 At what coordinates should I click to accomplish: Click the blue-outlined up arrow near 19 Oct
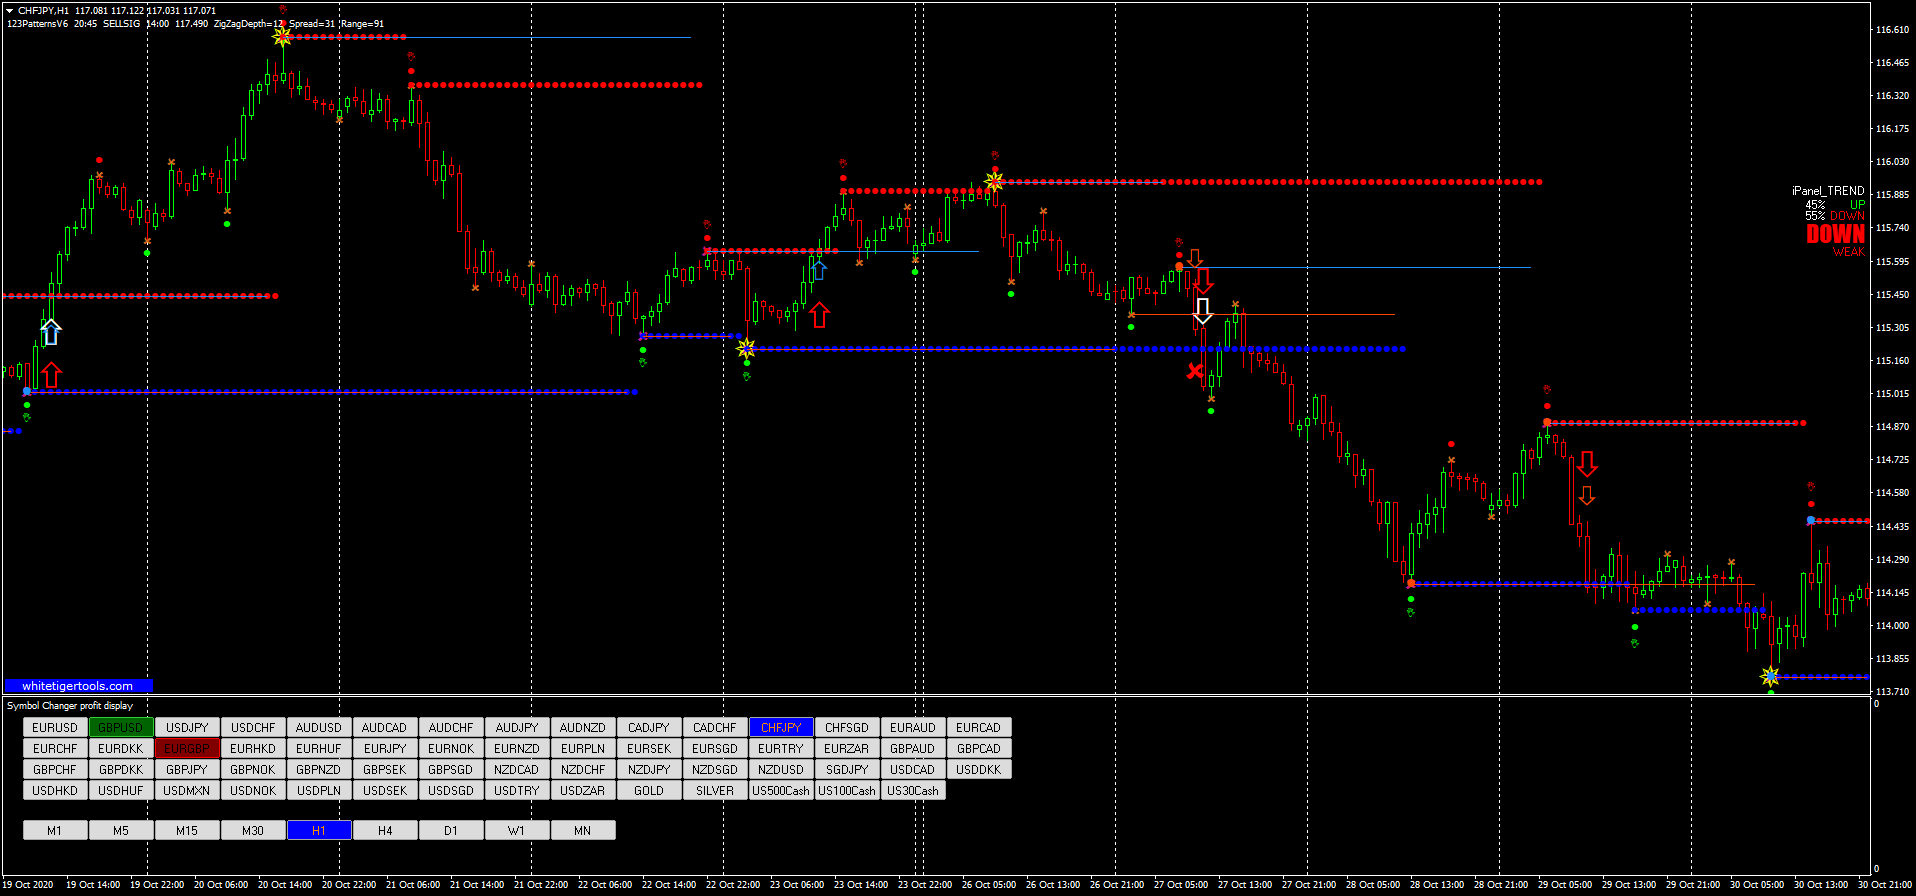[x=51, y=332]
